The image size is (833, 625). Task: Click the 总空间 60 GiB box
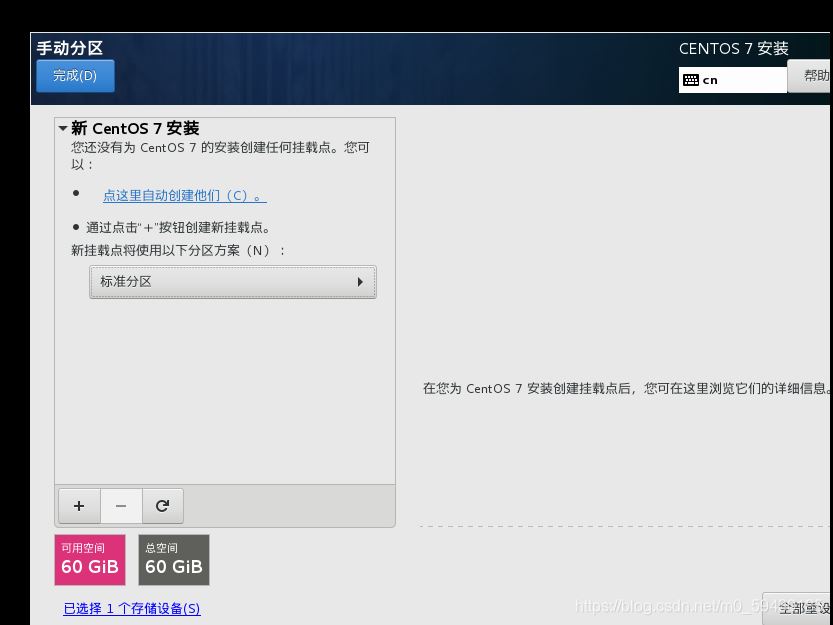tap(174, 560)
